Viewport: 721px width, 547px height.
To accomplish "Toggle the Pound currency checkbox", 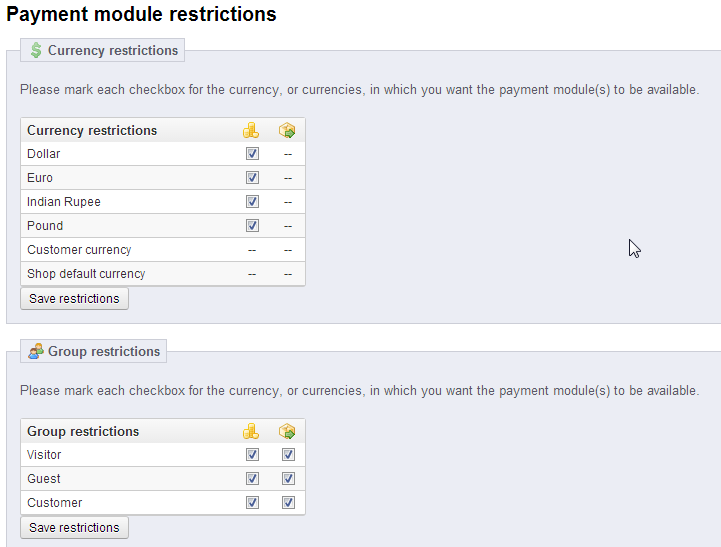I will click(252, 226).
